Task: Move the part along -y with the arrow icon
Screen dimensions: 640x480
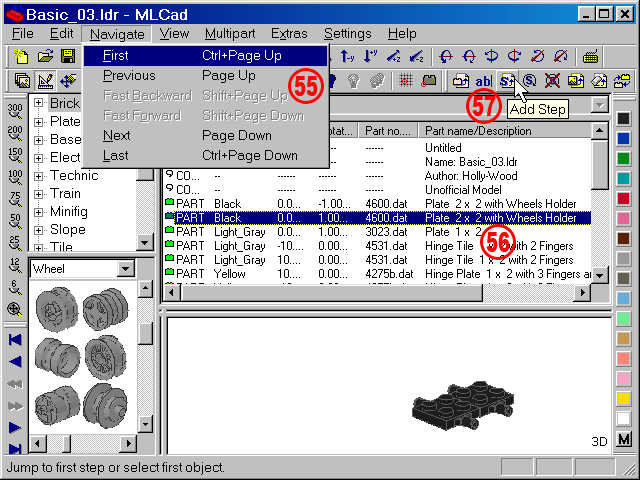Action: pos(348,56)
